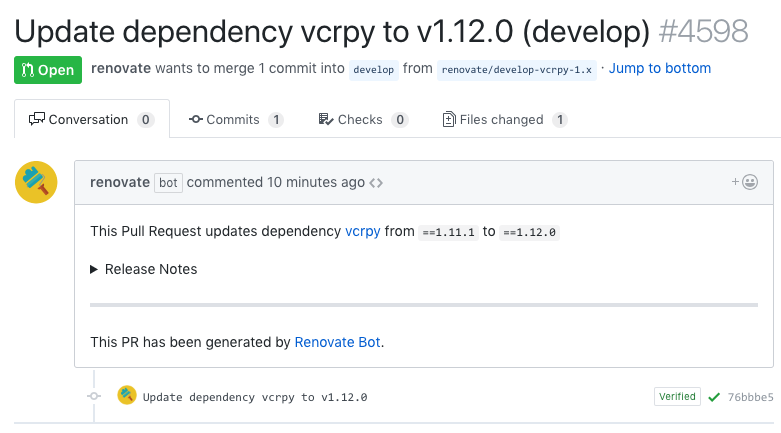Click the Verified signature badge
The height and width of the screenshot is (433, 781).
point(677,397)
